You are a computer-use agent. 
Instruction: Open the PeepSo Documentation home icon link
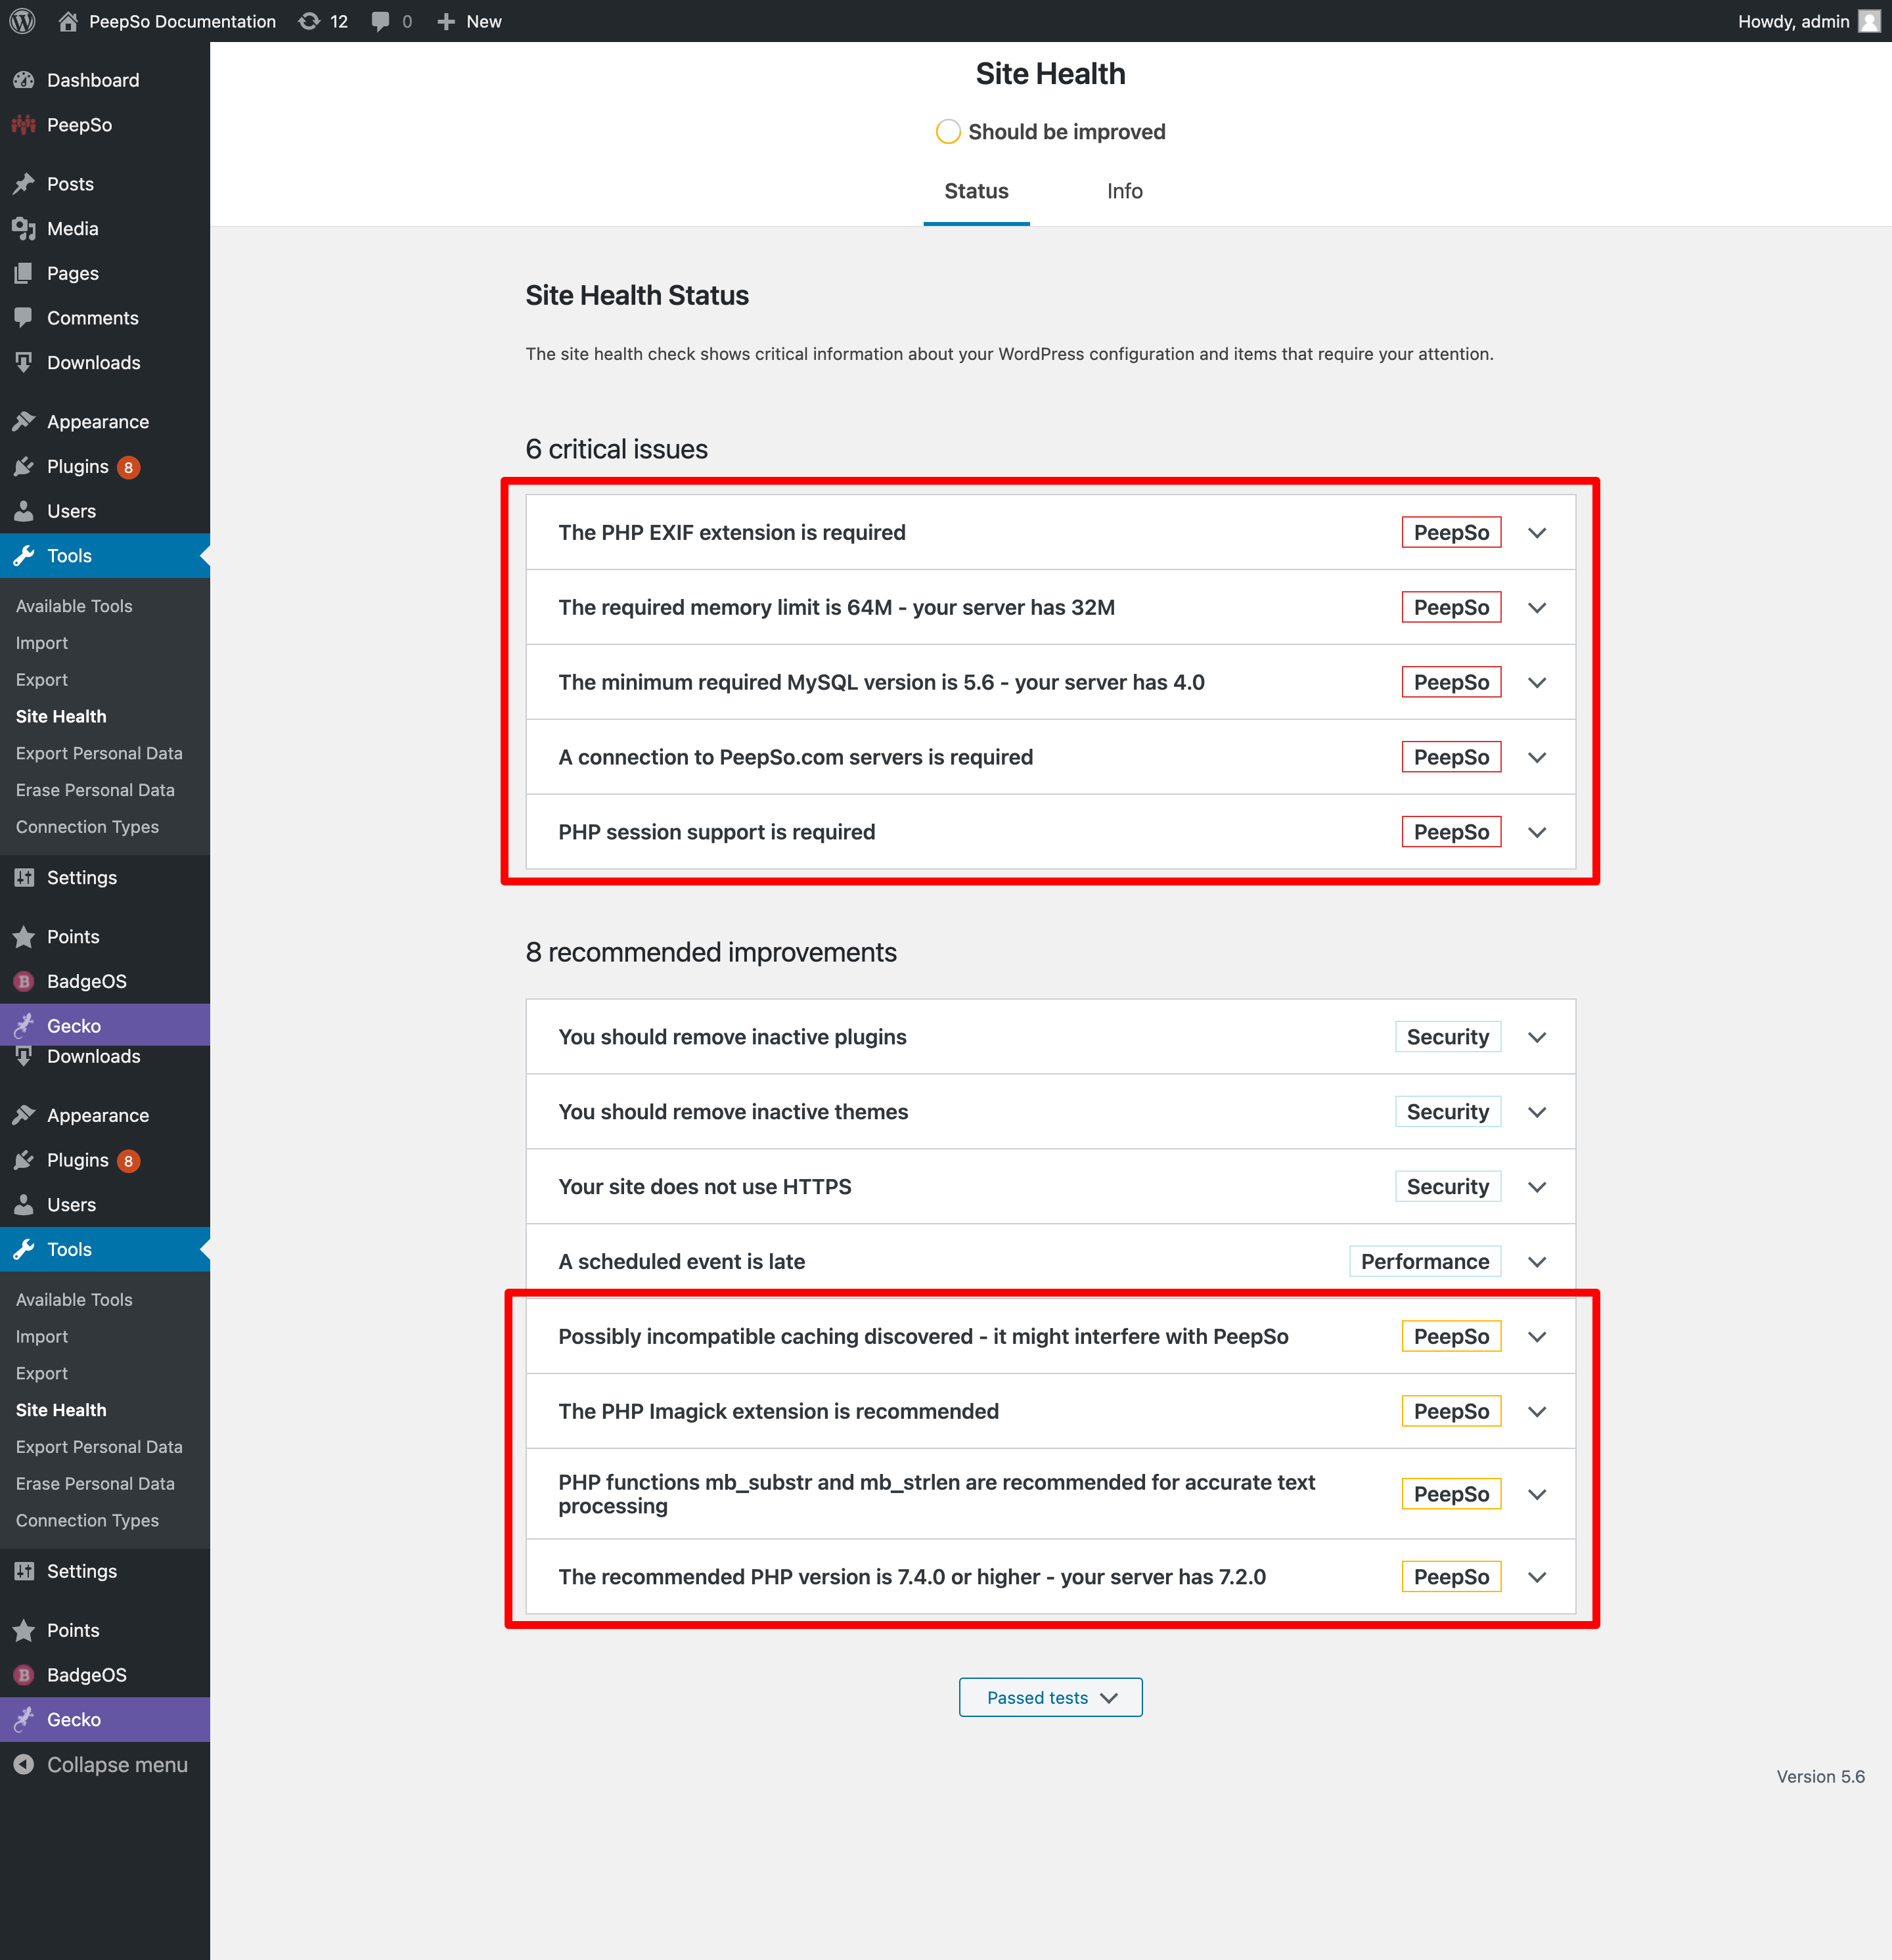click(x=68, y=21)
